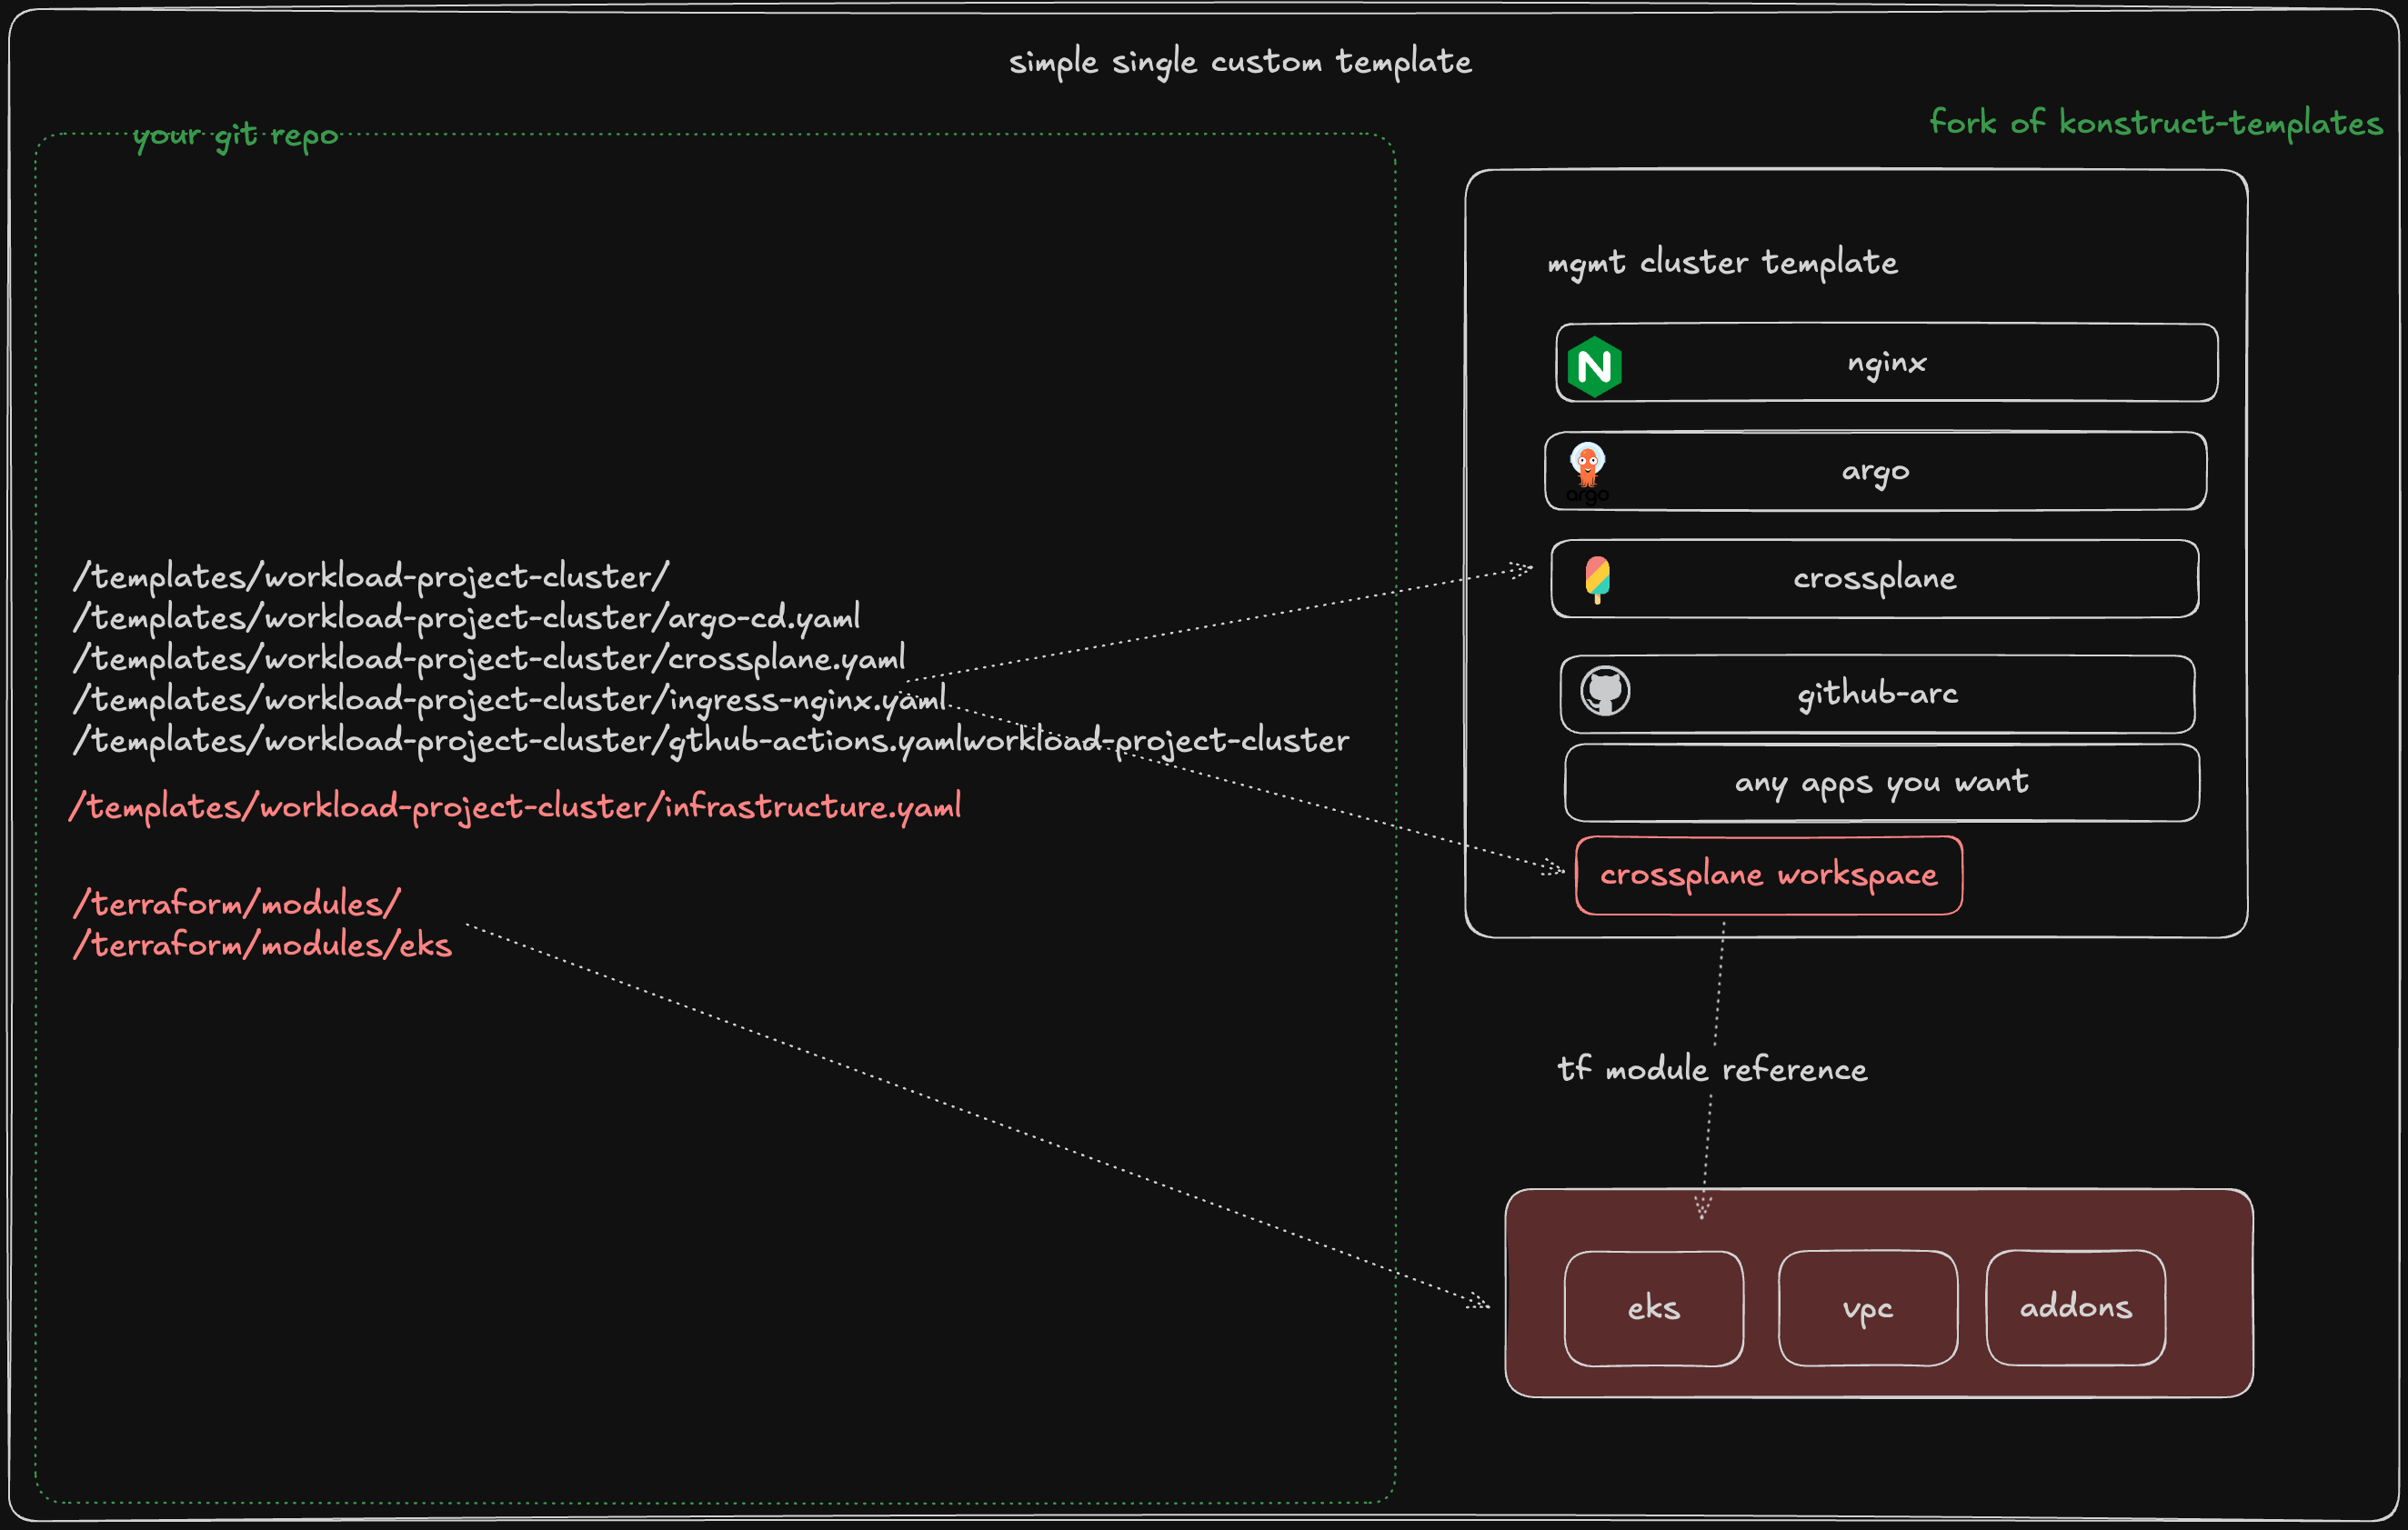The width and height of the screenshot is (2408, 1530).
Task: Click the 'fork of konstruct-templates' label
Action: [x=2155, y=123]
